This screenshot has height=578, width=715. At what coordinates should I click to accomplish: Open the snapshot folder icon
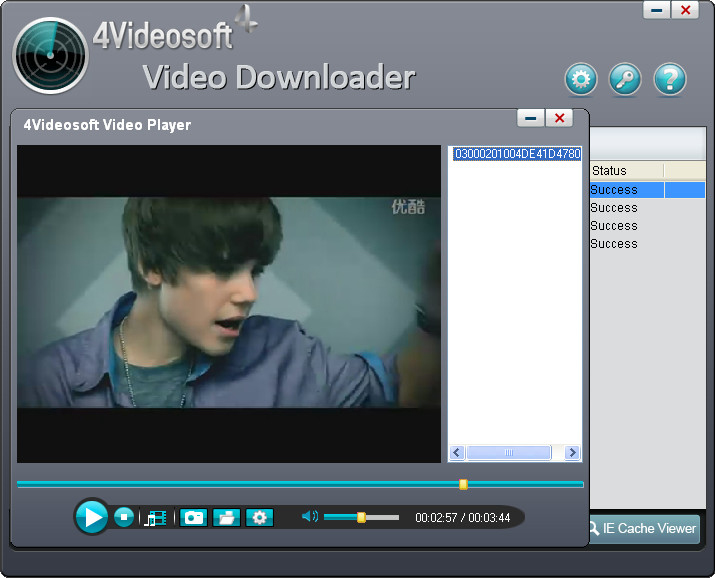pos(227,517)
